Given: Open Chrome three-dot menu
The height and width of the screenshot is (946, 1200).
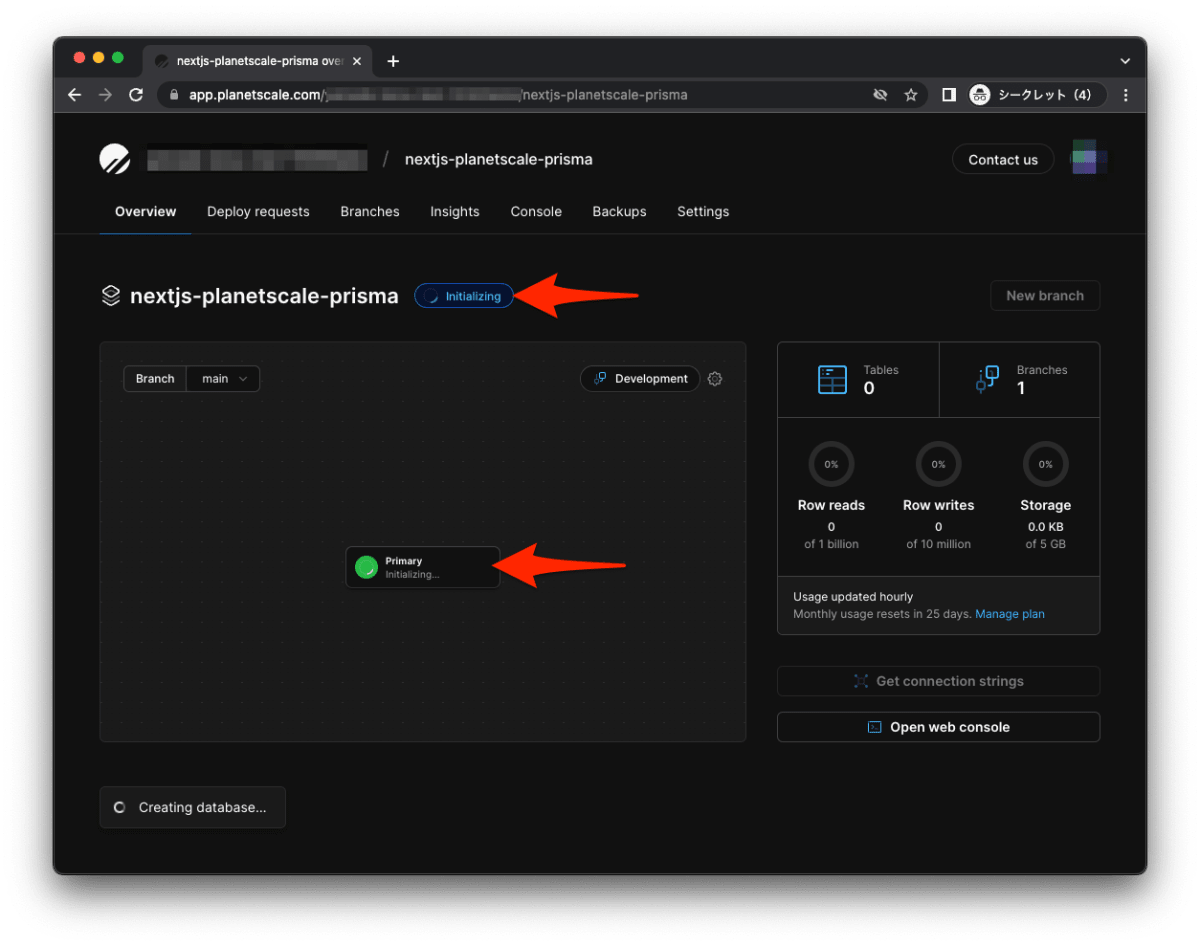Looking at the screenshot, I should coord(1126,95).
